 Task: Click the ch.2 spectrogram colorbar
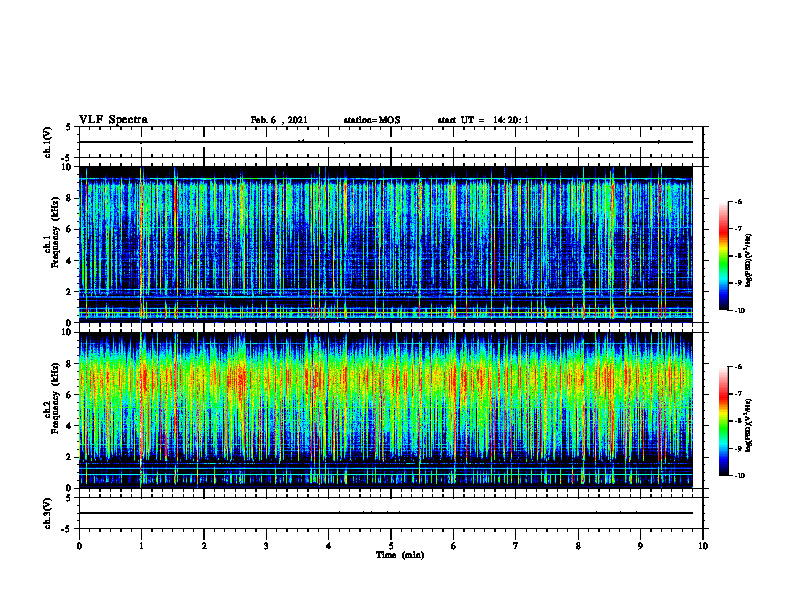coord(723,421)
